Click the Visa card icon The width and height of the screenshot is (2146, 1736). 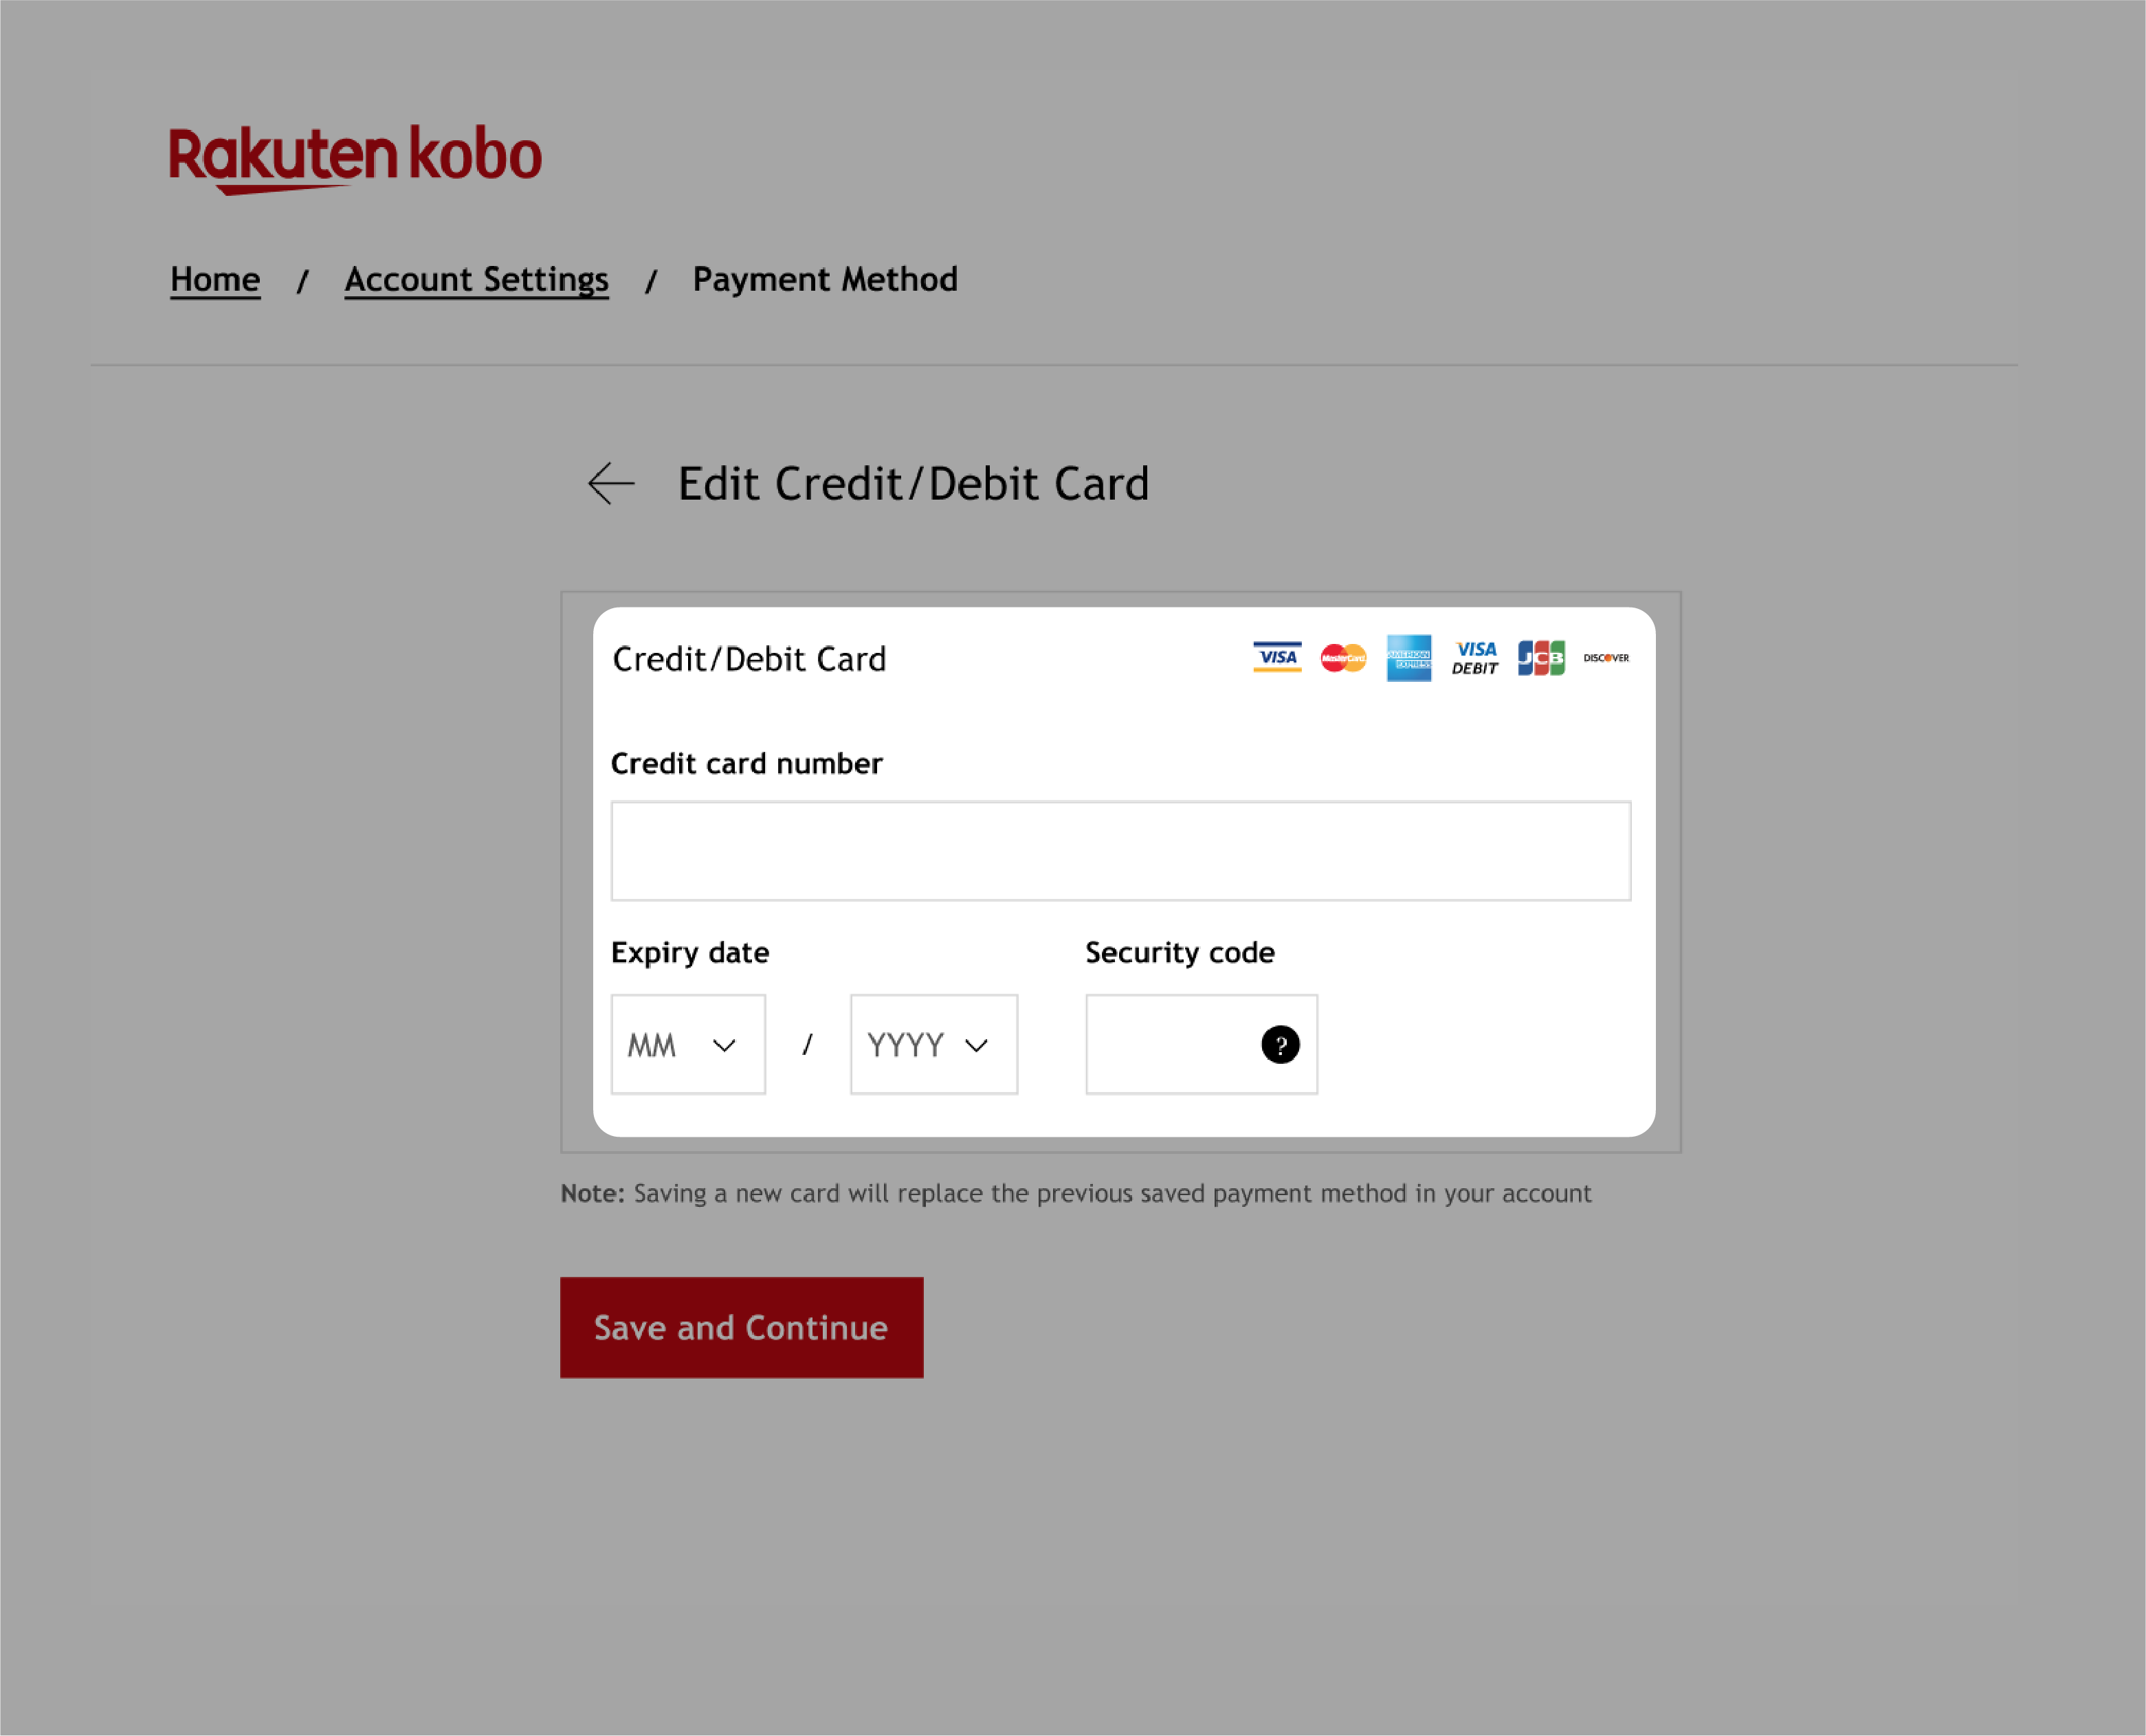(x=1276, y=657)
